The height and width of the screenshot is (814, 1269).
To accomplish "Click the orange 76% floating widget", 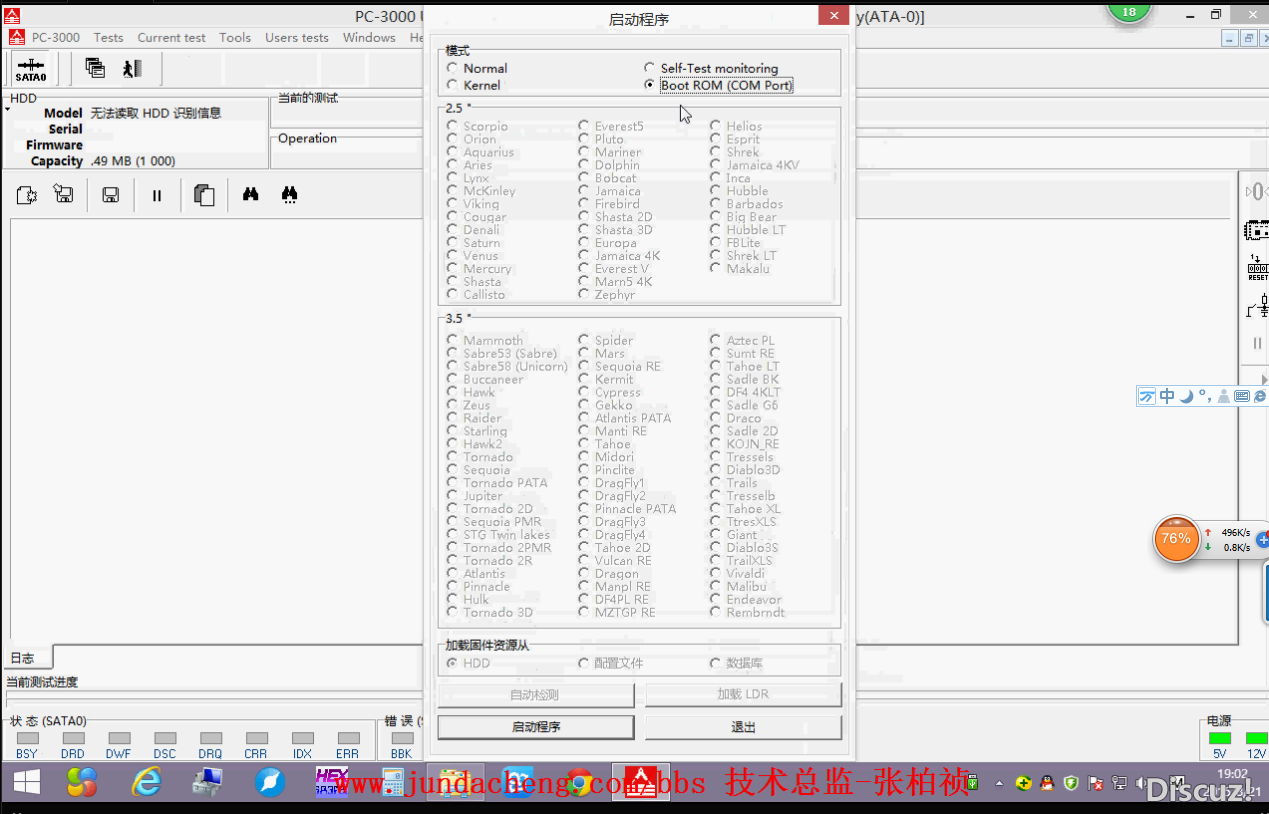I will click(x=1176, y=539).
